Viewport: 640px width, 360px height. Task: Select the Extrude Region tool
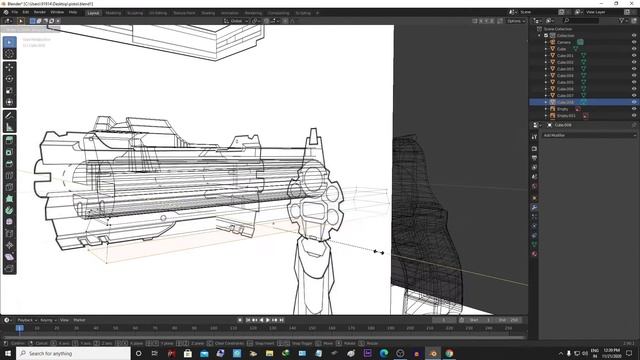point(9,141)
